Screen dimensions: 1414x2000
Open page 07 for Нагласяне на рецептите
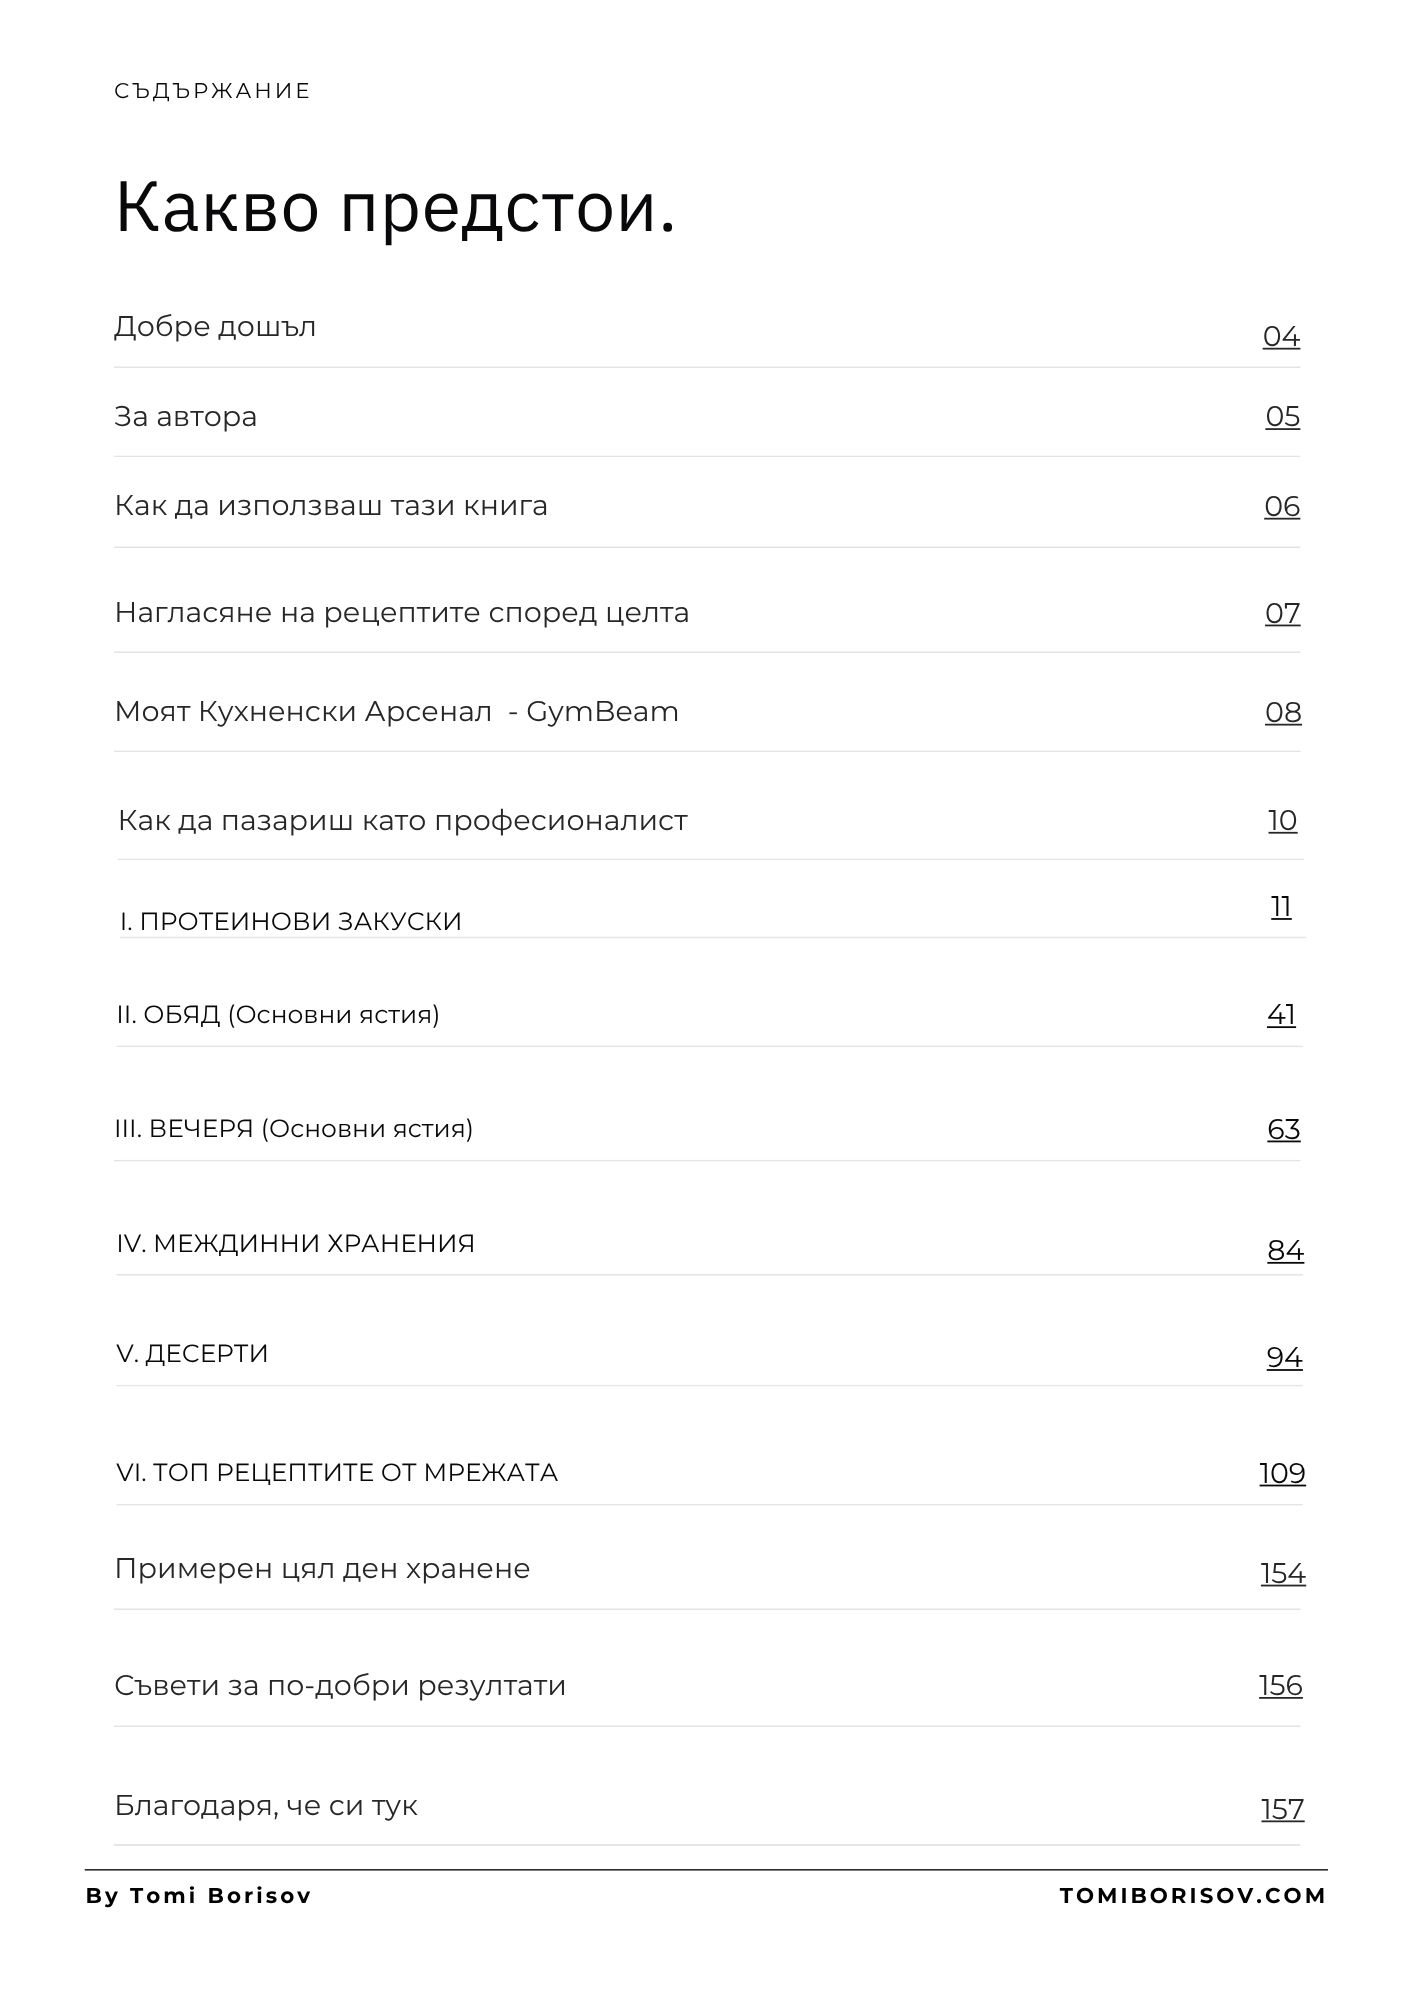tap(1283, 613)
